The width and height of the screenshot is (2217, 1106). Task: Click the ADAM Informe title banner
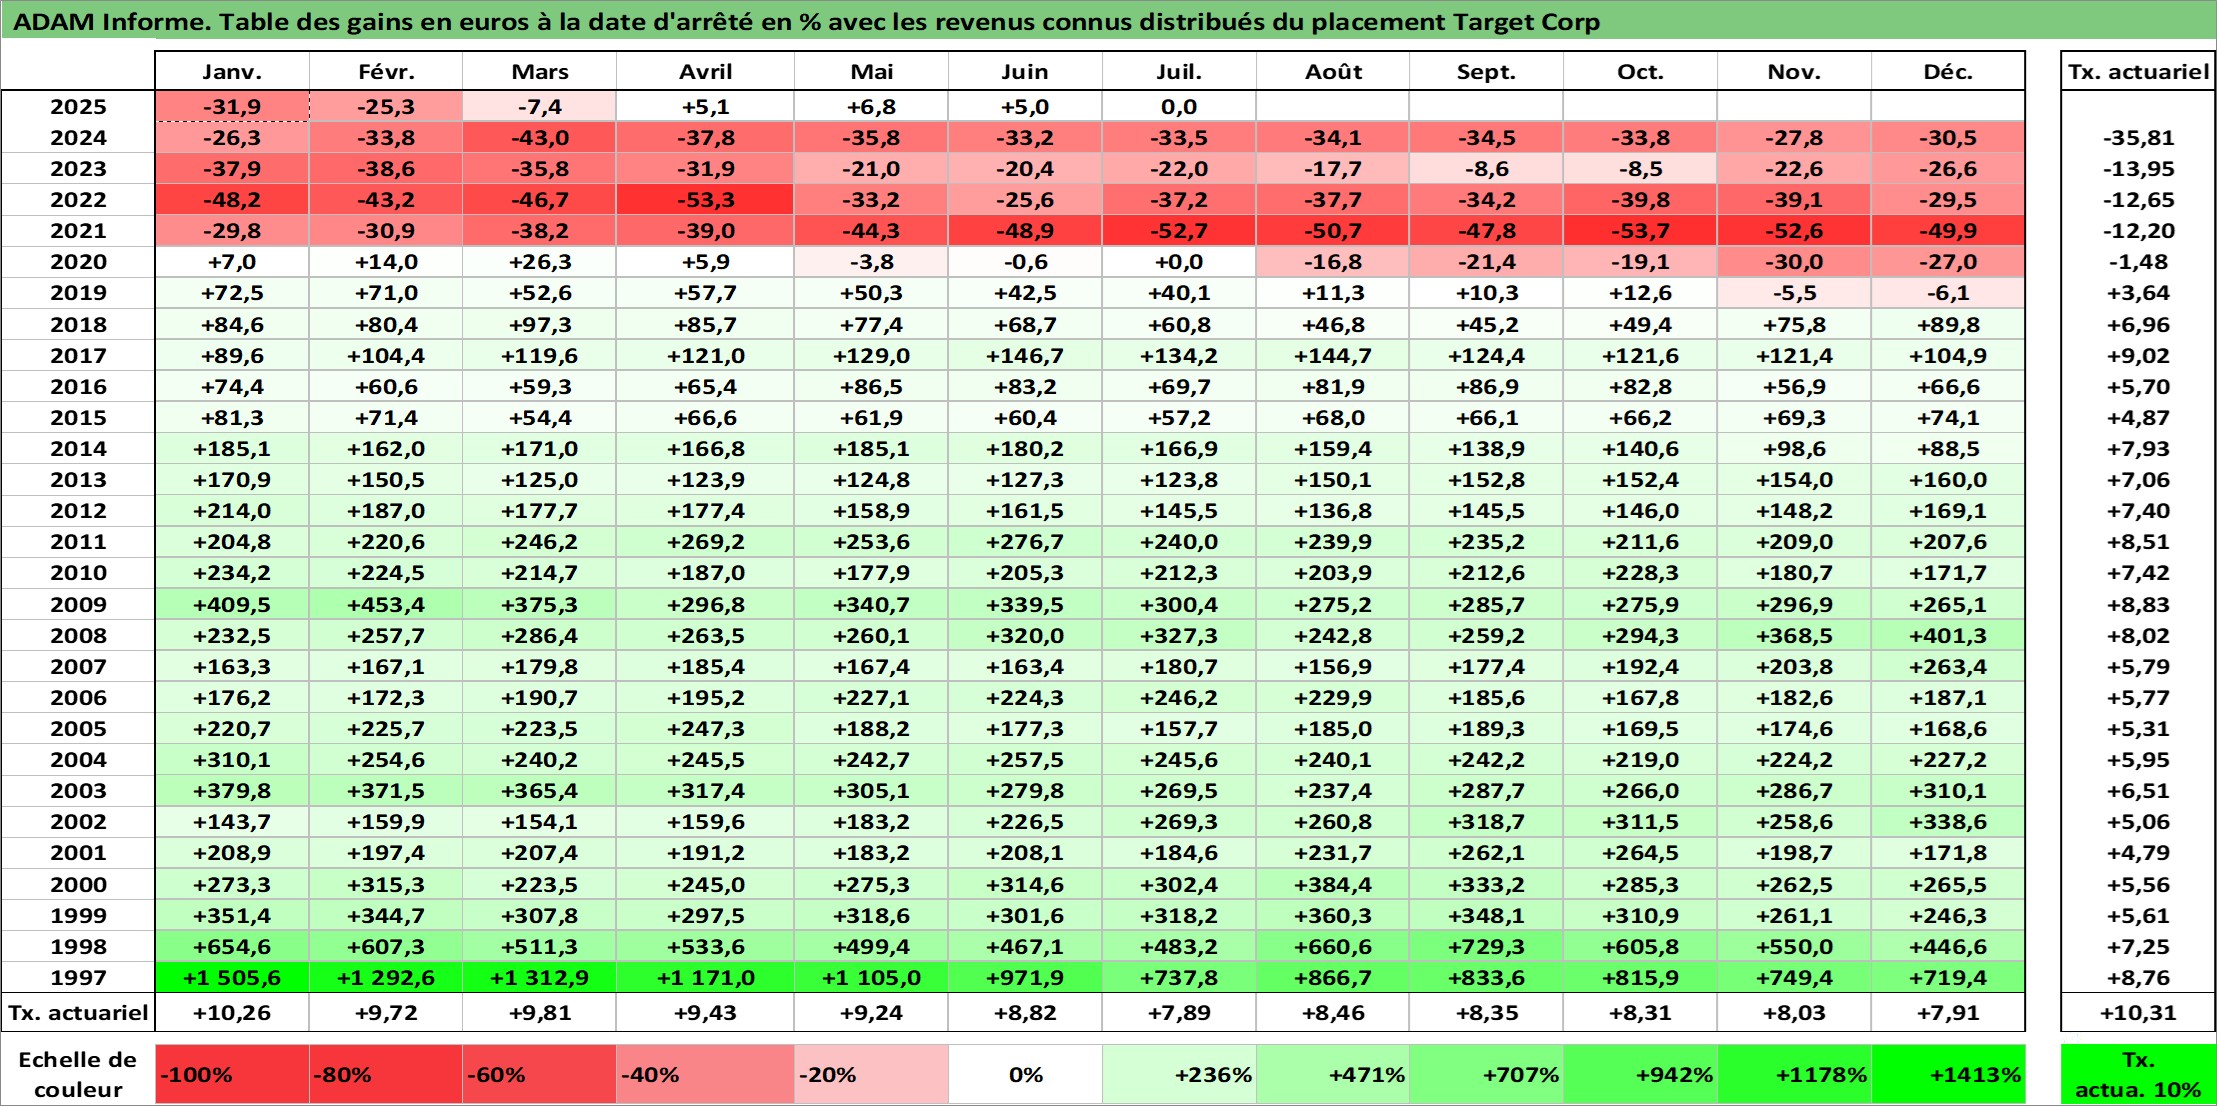point(1108,21)
